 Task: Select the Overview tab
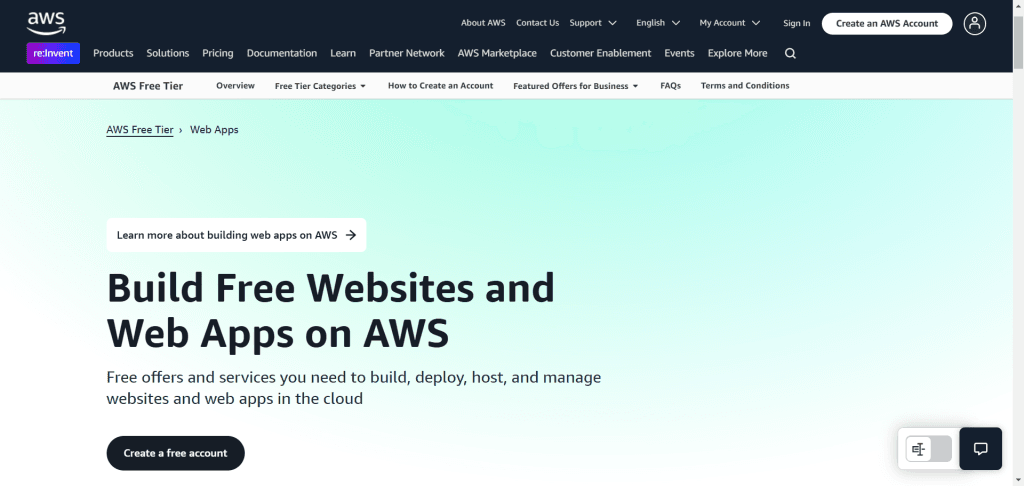pos(235,86)
